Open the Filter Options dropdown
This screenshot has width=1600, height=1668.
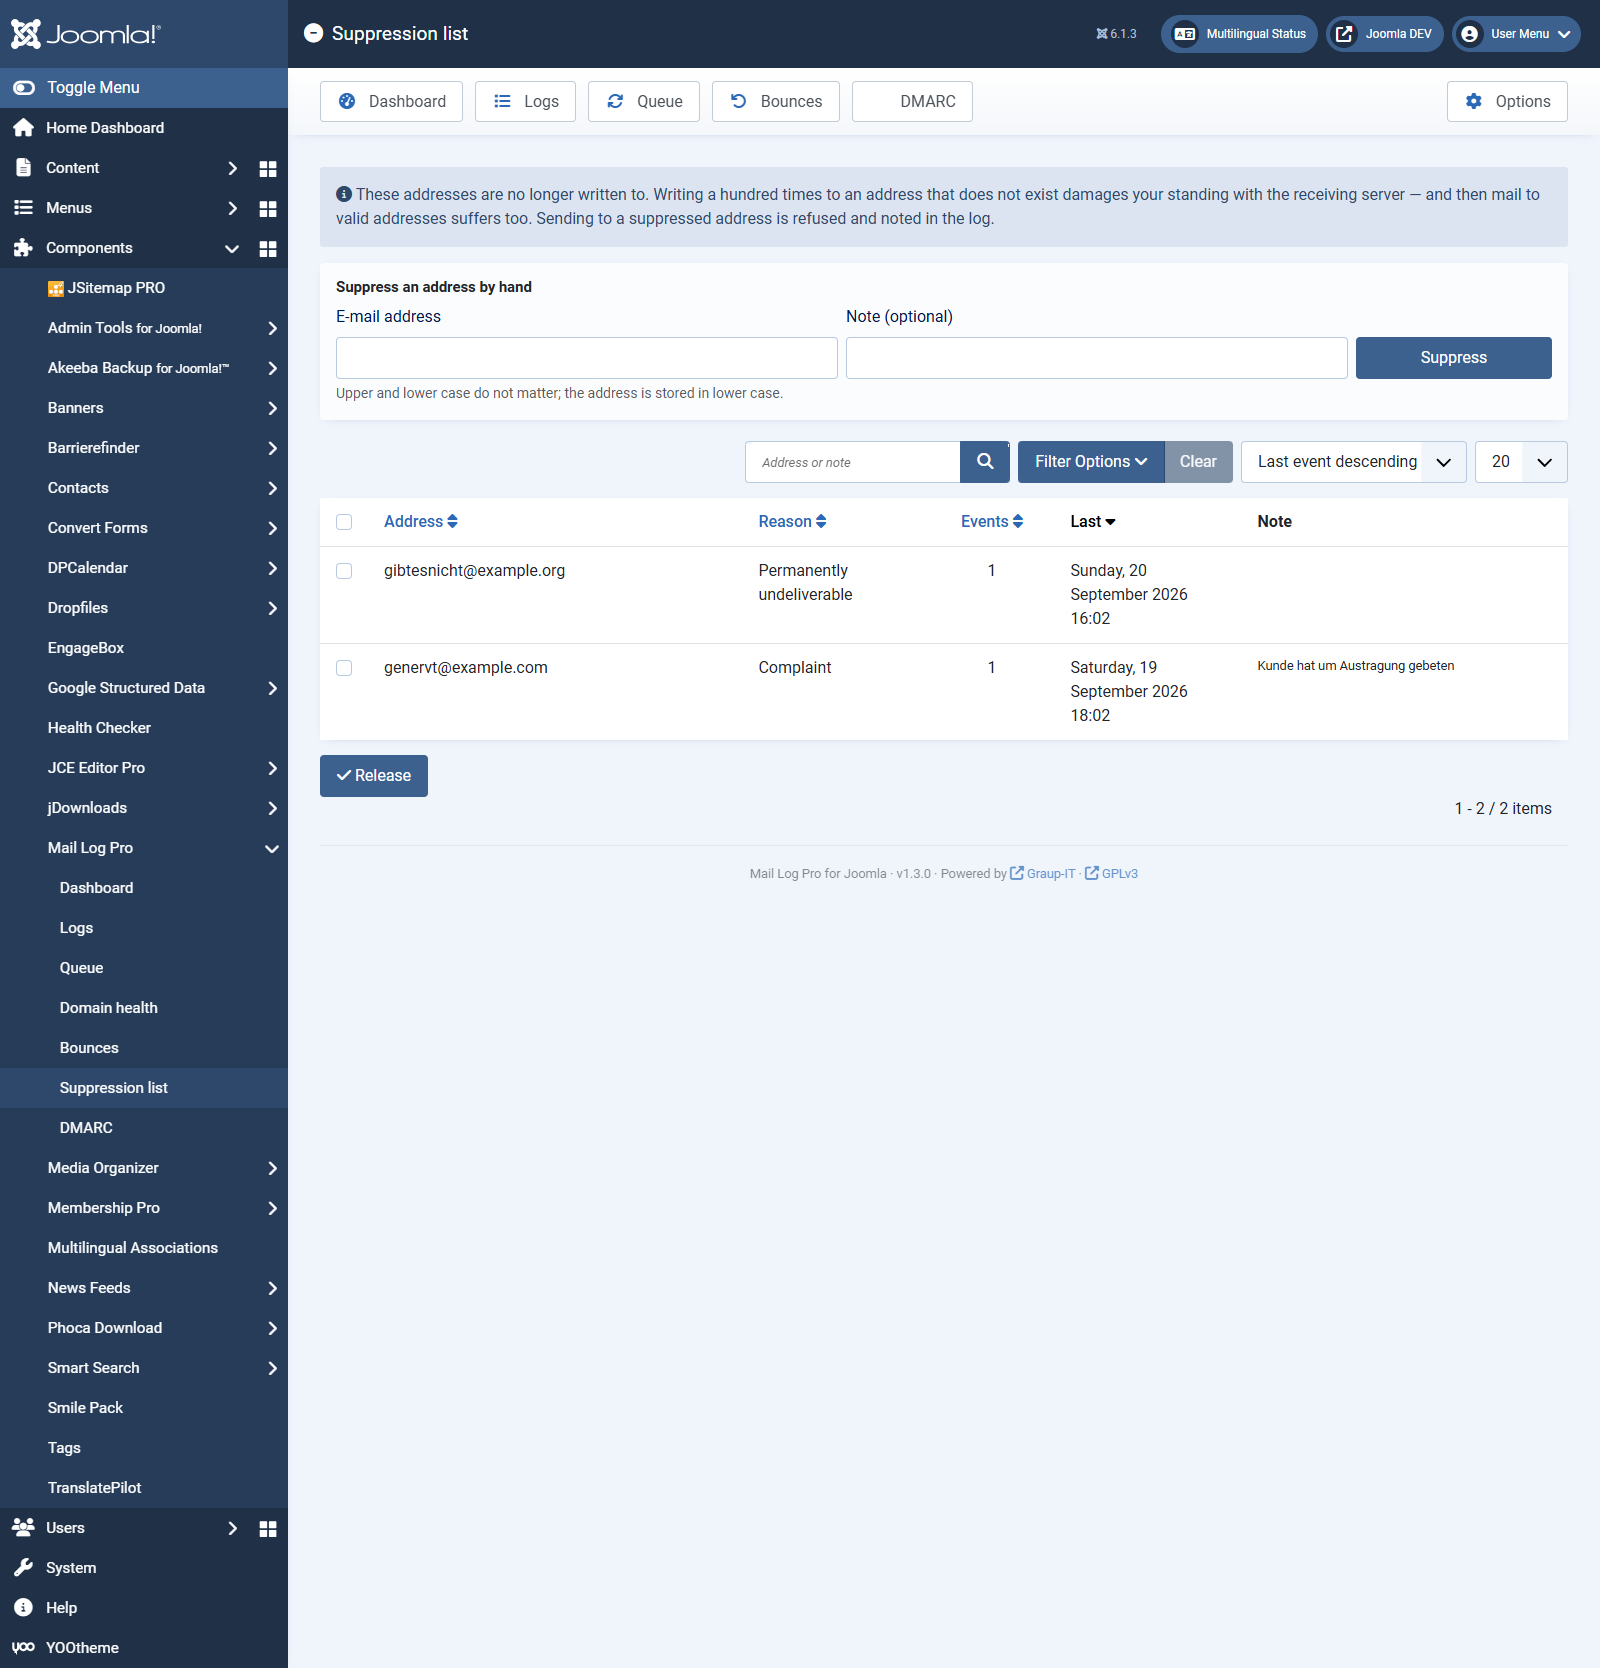[x=1091, y=462]
